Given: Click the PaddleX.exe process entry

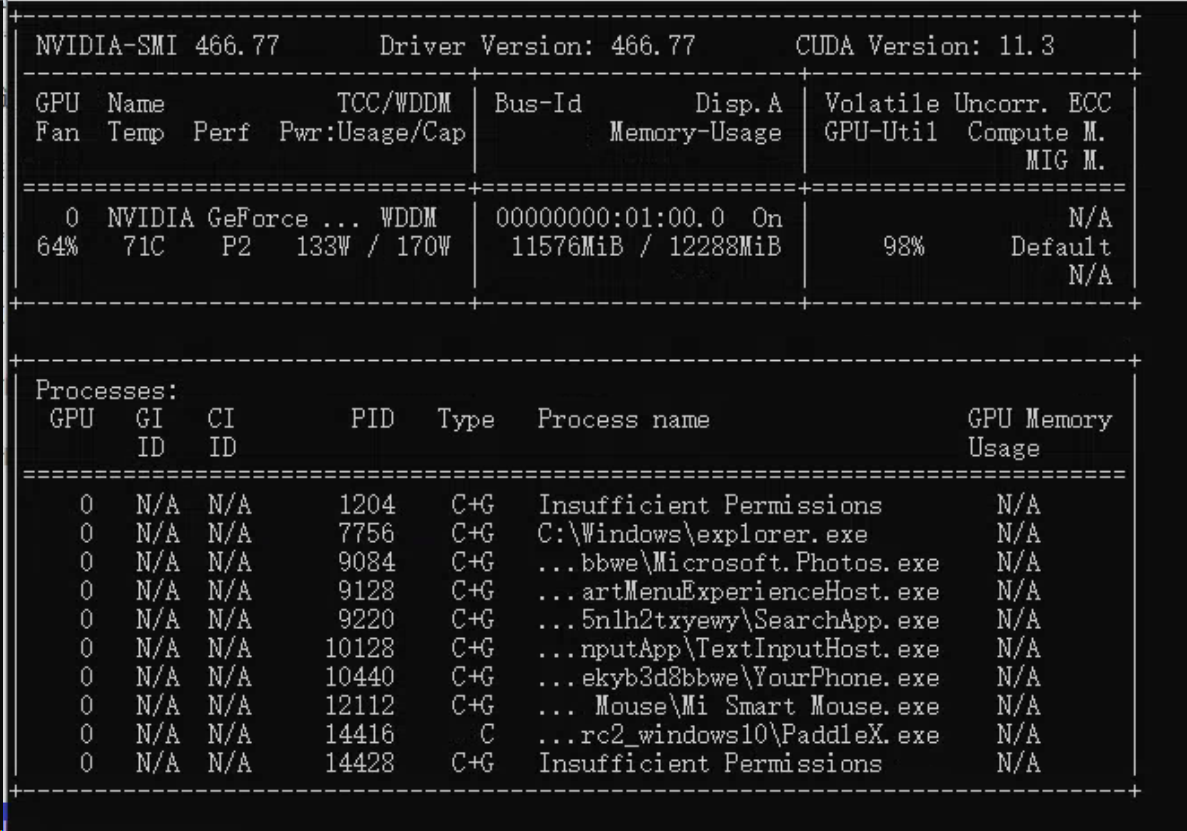Looking at the screenshot, I should pos(738,735).
